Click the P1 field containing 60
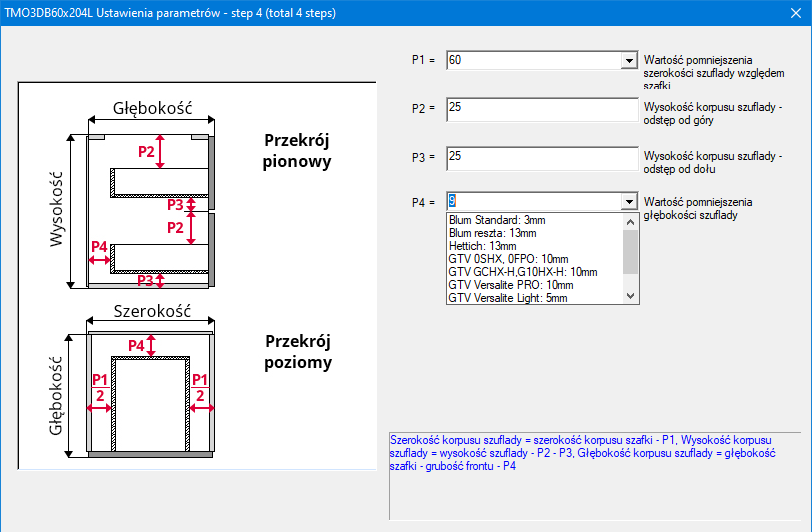 [533, 61]
